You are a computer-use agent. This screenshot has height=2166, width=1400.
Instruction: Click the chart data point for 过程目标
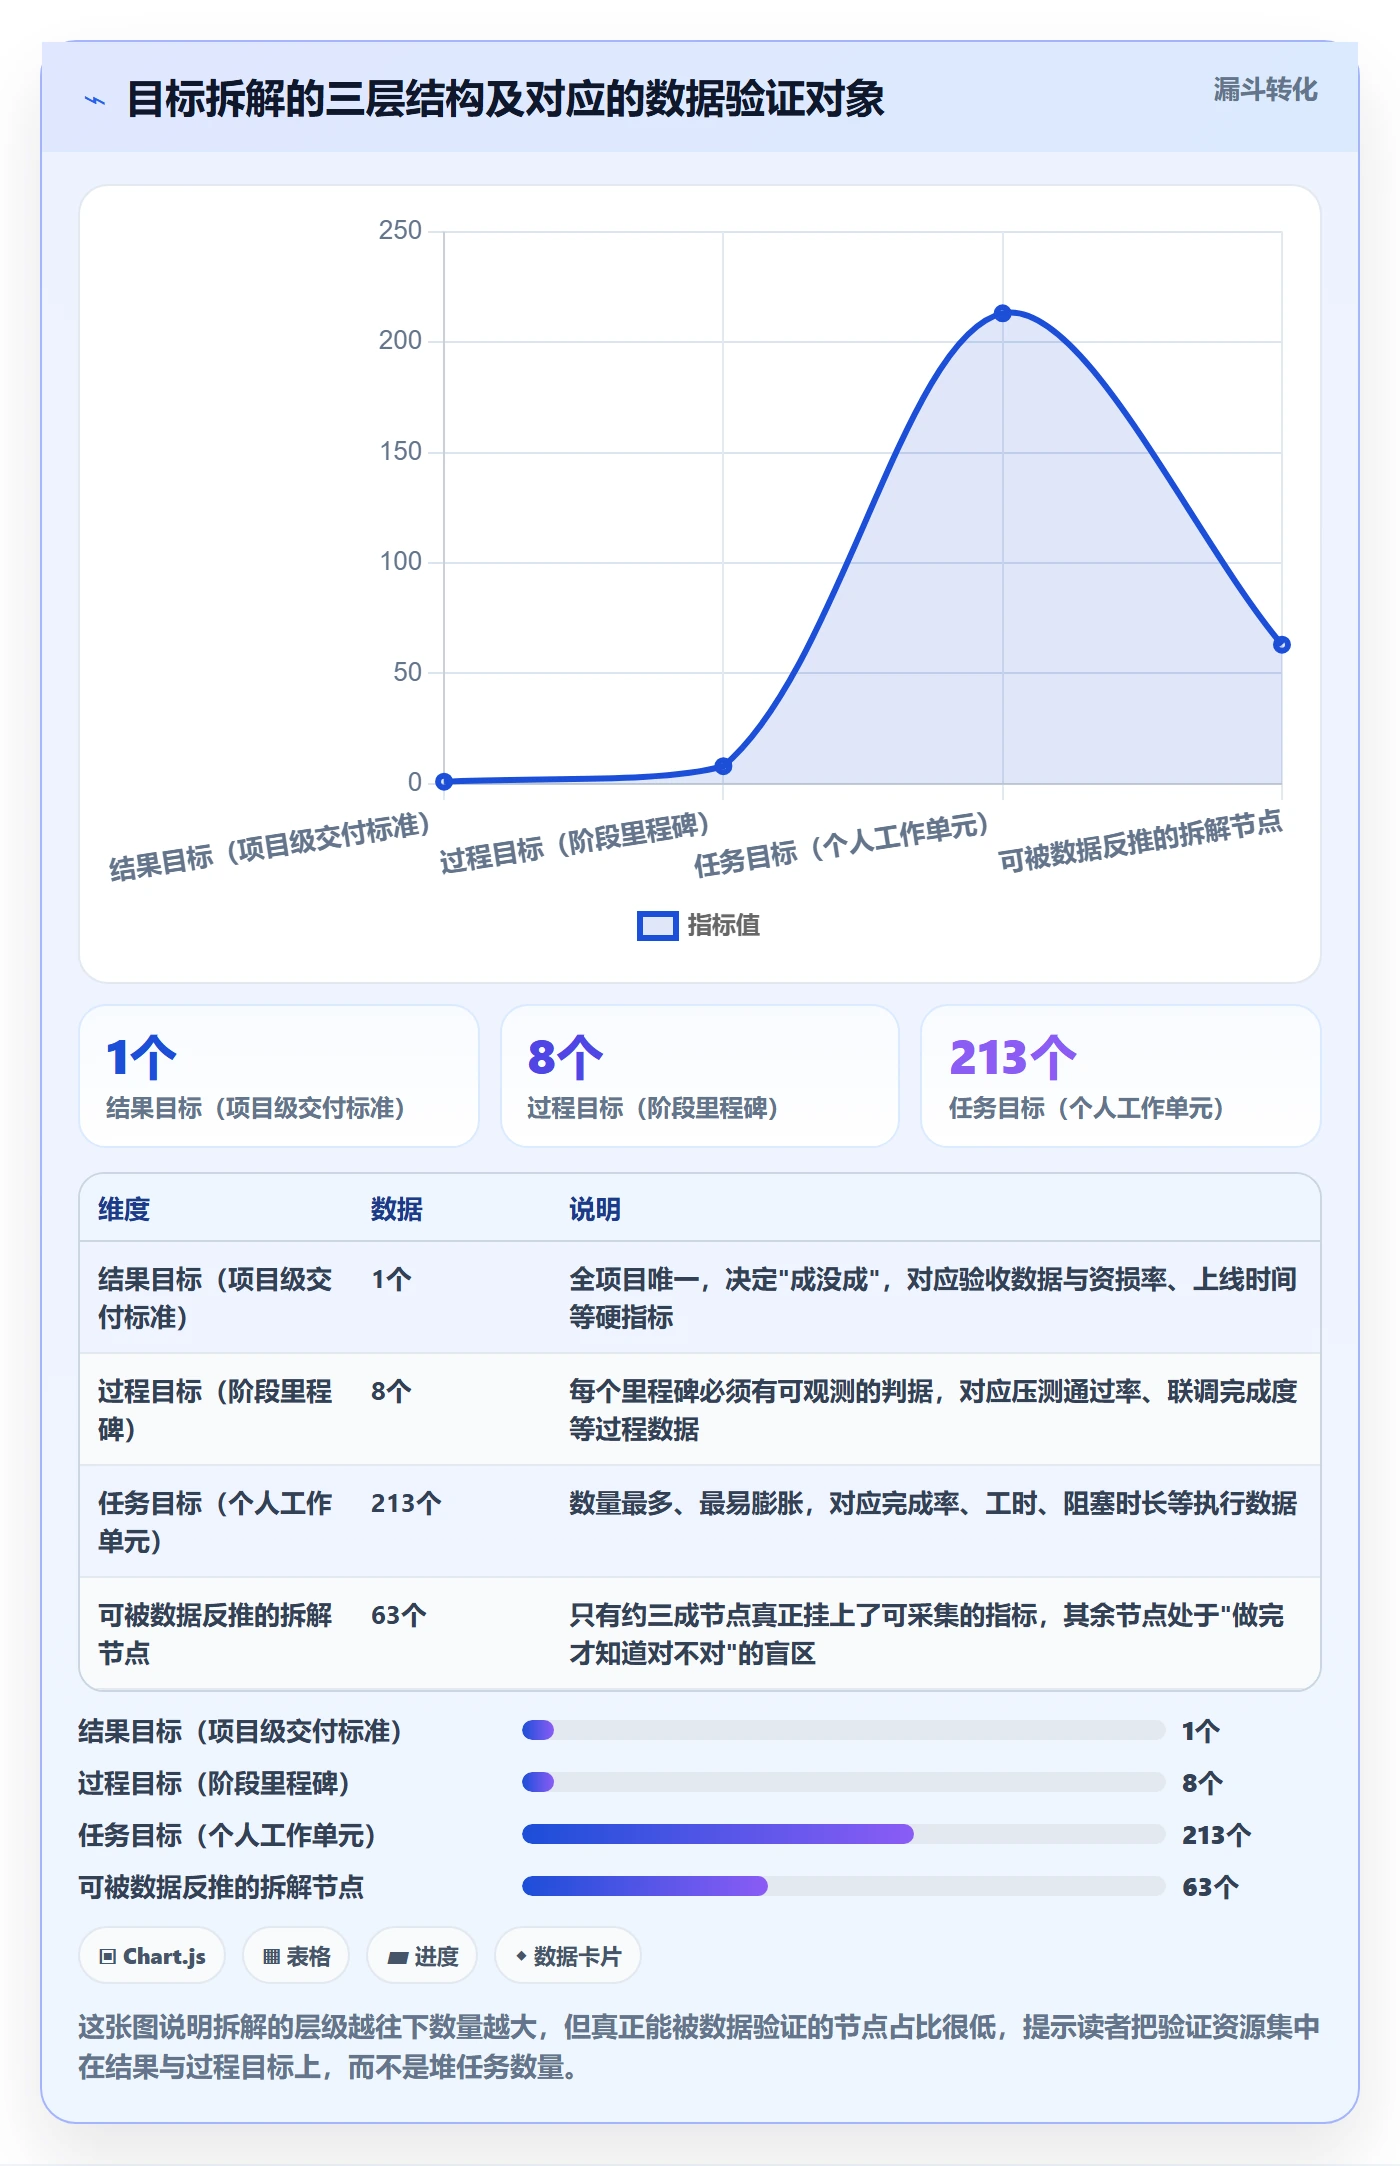click(x=723, y=766)
